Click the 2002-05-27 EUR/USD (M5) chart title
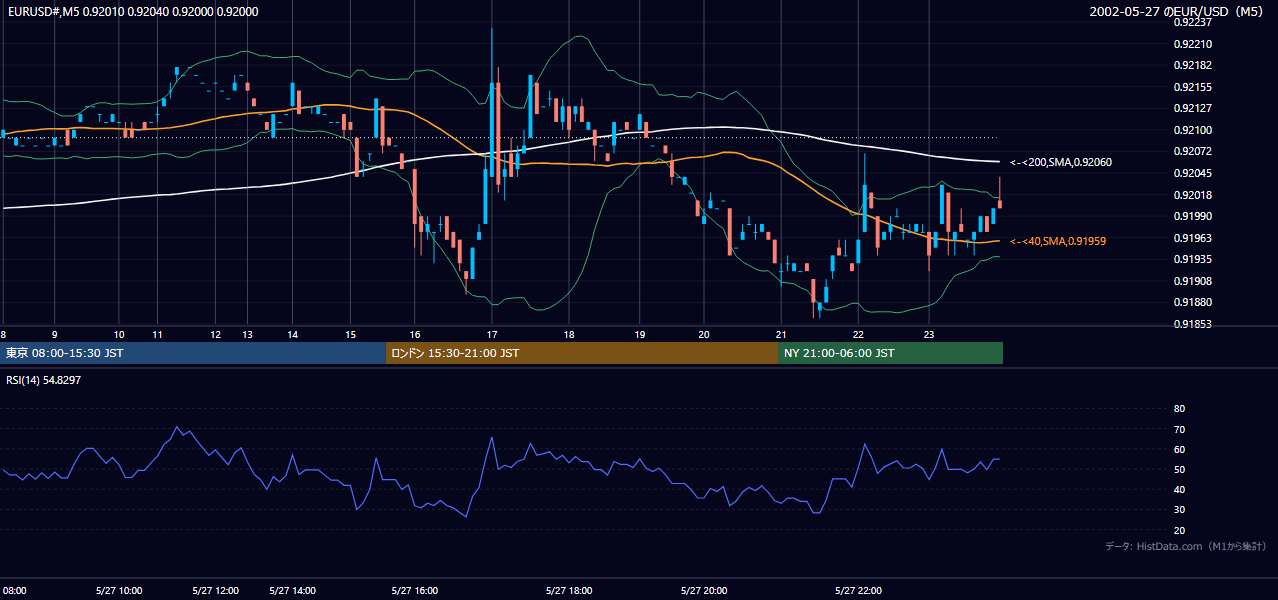 [x=1178, y=12]
